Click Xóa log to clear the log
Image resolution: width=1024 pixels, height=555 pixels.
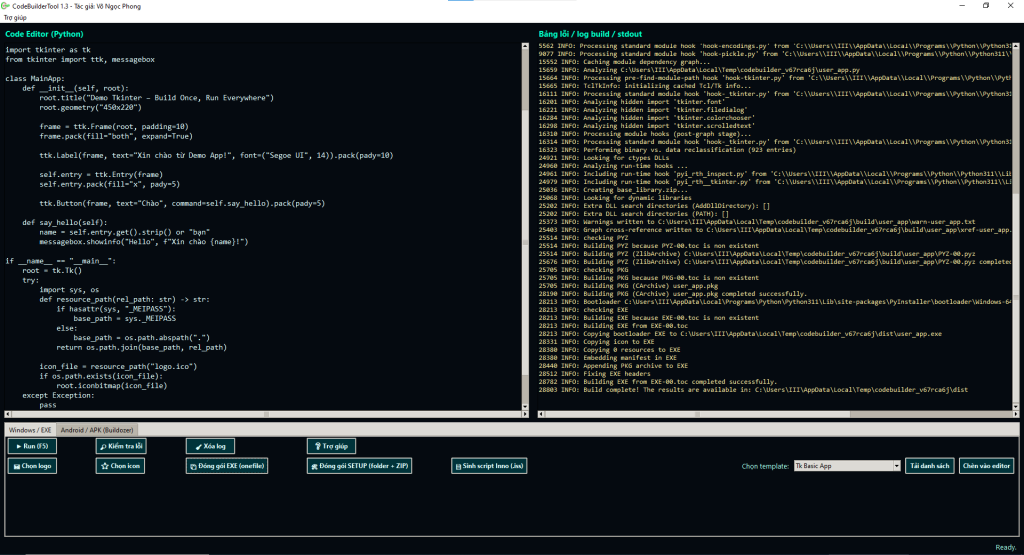tap(211, 445)
